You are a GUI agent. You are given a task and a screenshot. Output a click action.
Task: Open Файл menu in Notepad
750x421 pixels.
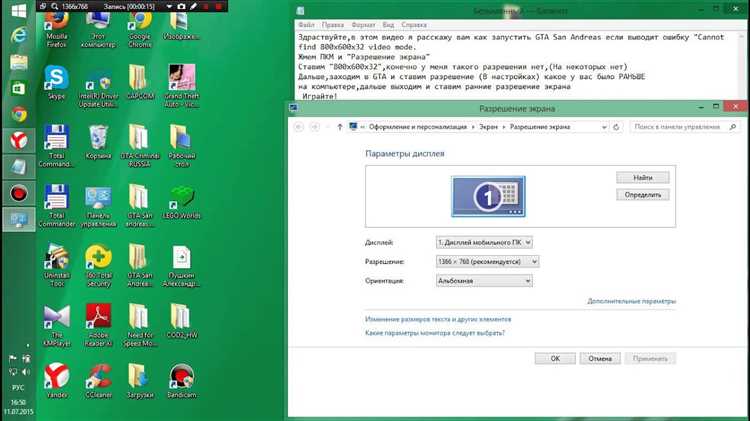point(307,24)
